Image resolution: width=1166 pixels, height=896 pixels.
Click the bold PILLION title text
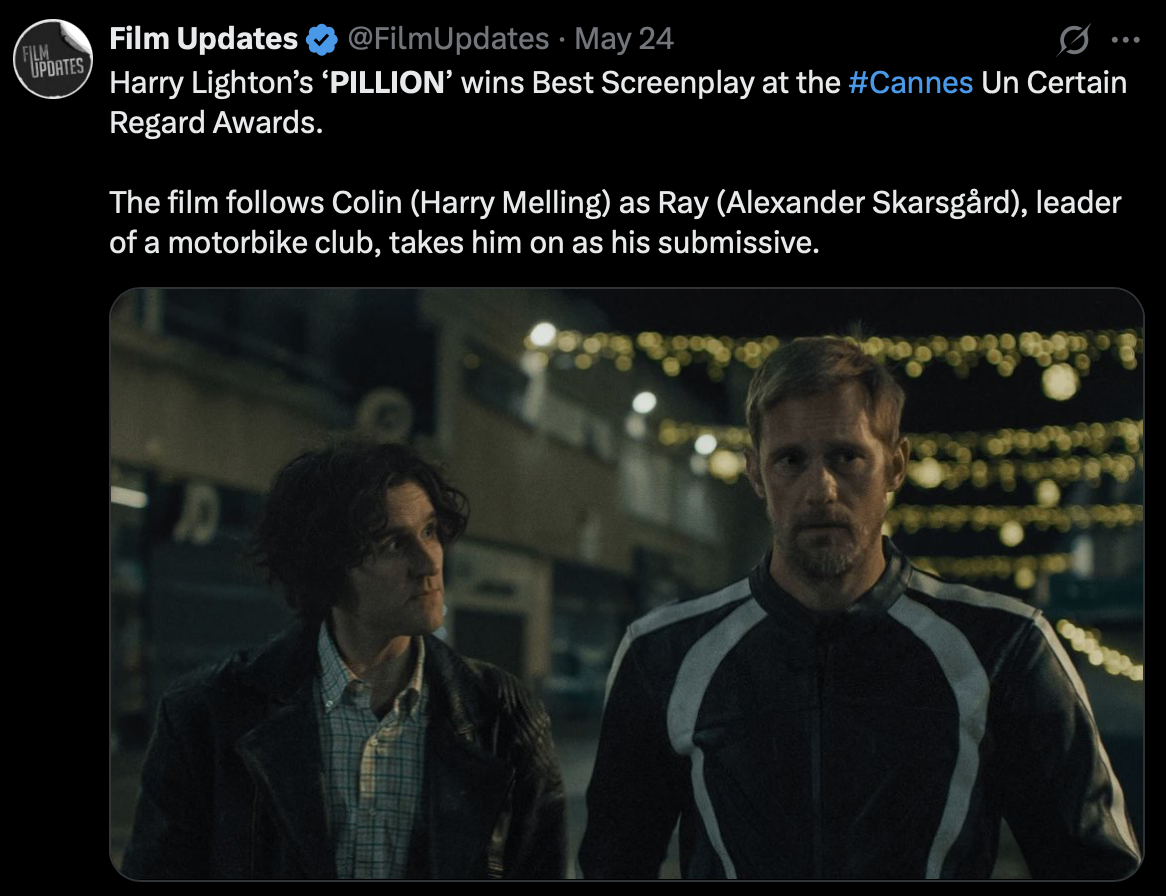coord(387,83)
